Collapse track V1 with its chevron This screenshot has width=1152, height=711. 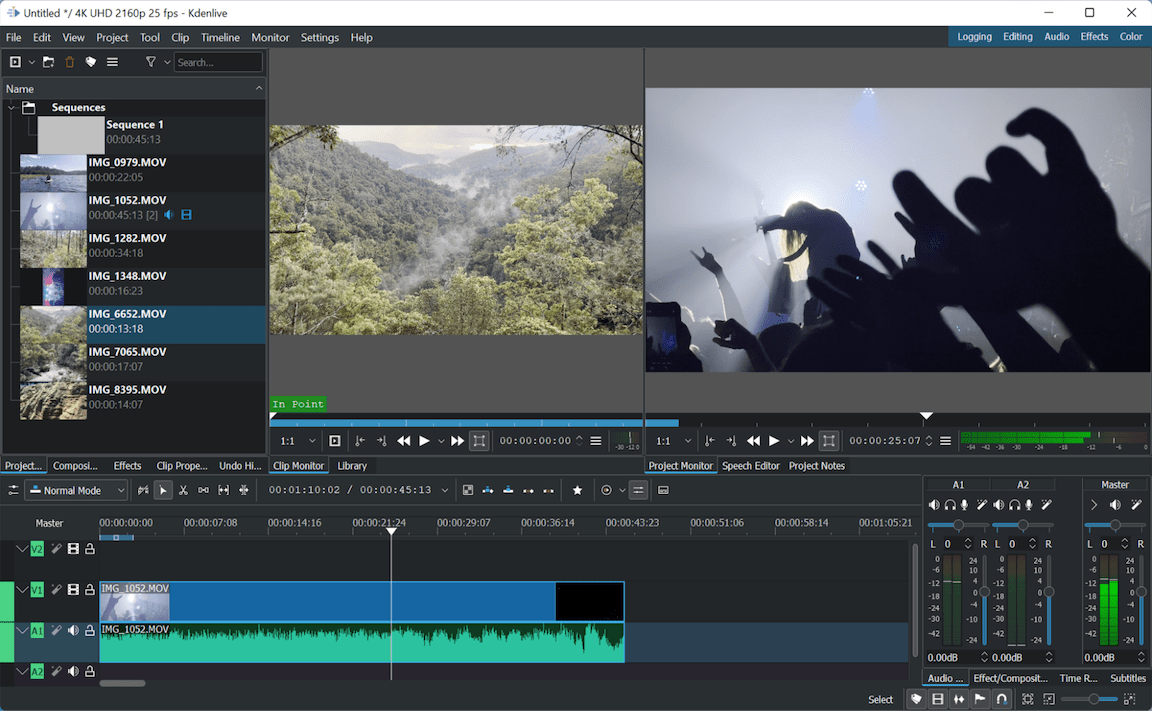(x=22, y=589)
